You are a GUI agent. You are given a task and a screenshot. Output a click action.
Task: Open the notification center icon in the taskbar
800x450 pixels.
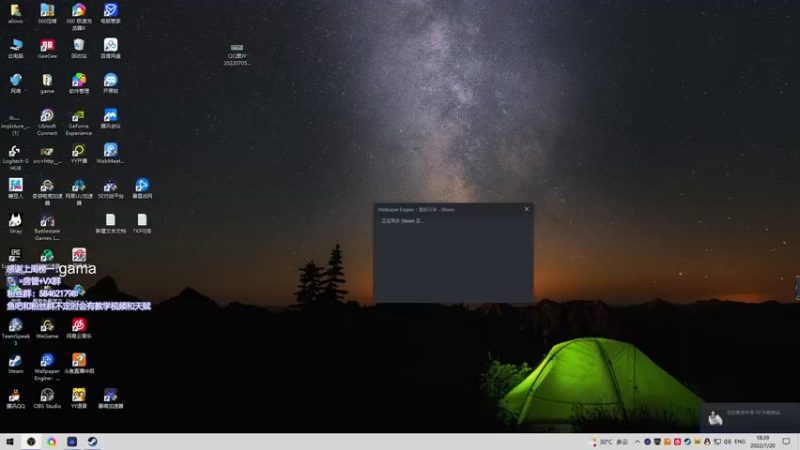click(x=786, y=442)
